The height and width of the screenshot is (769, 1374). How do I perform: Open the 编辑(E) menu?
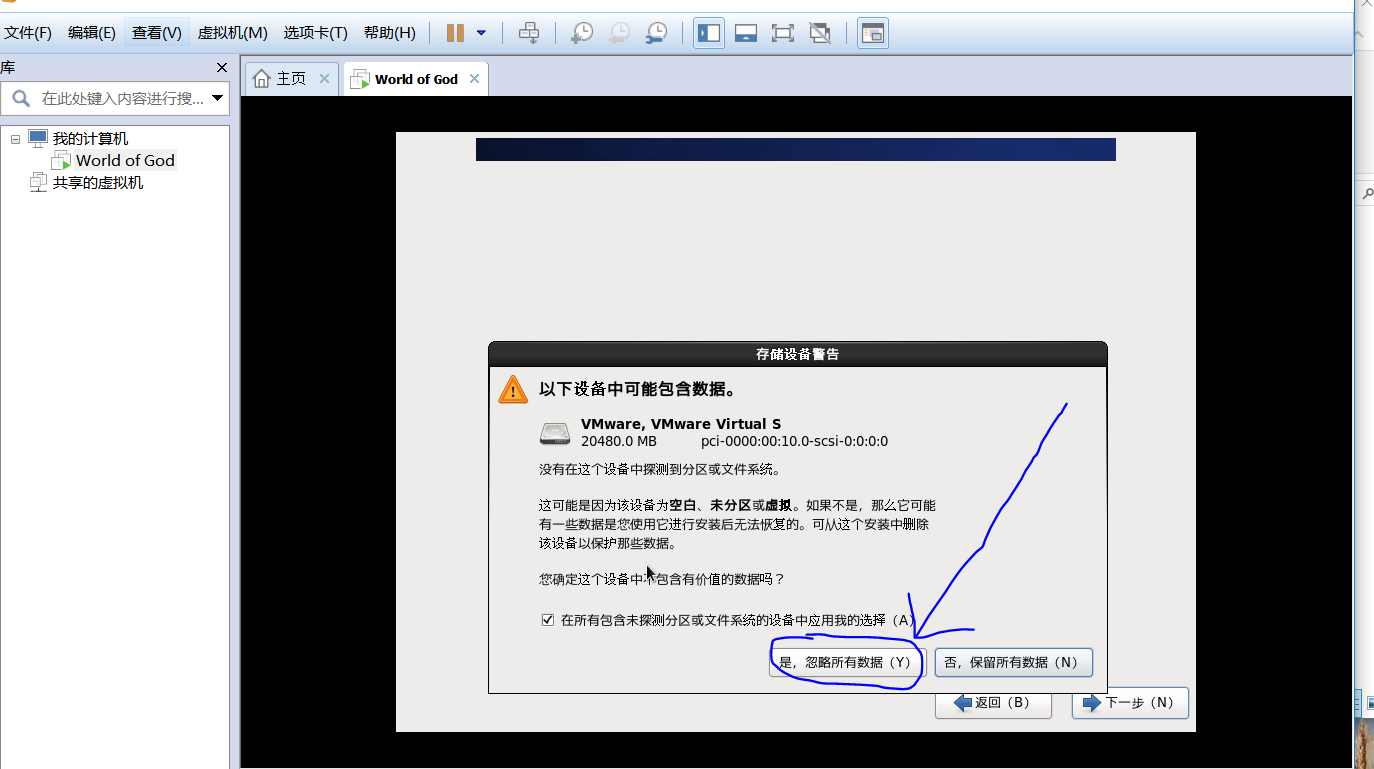click(92, 33)
